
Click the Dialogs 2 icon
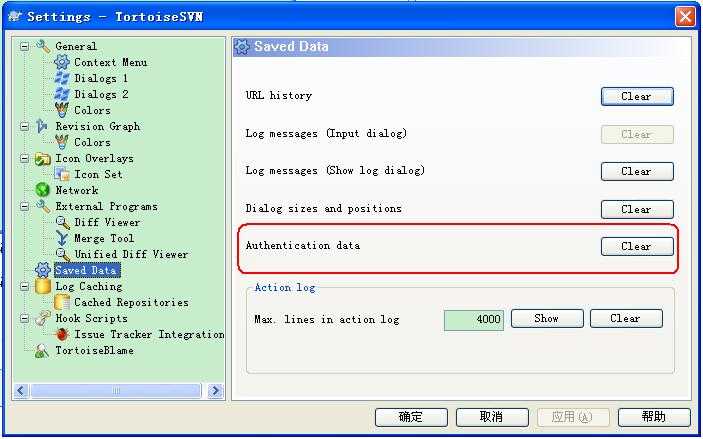pos(62,94)
